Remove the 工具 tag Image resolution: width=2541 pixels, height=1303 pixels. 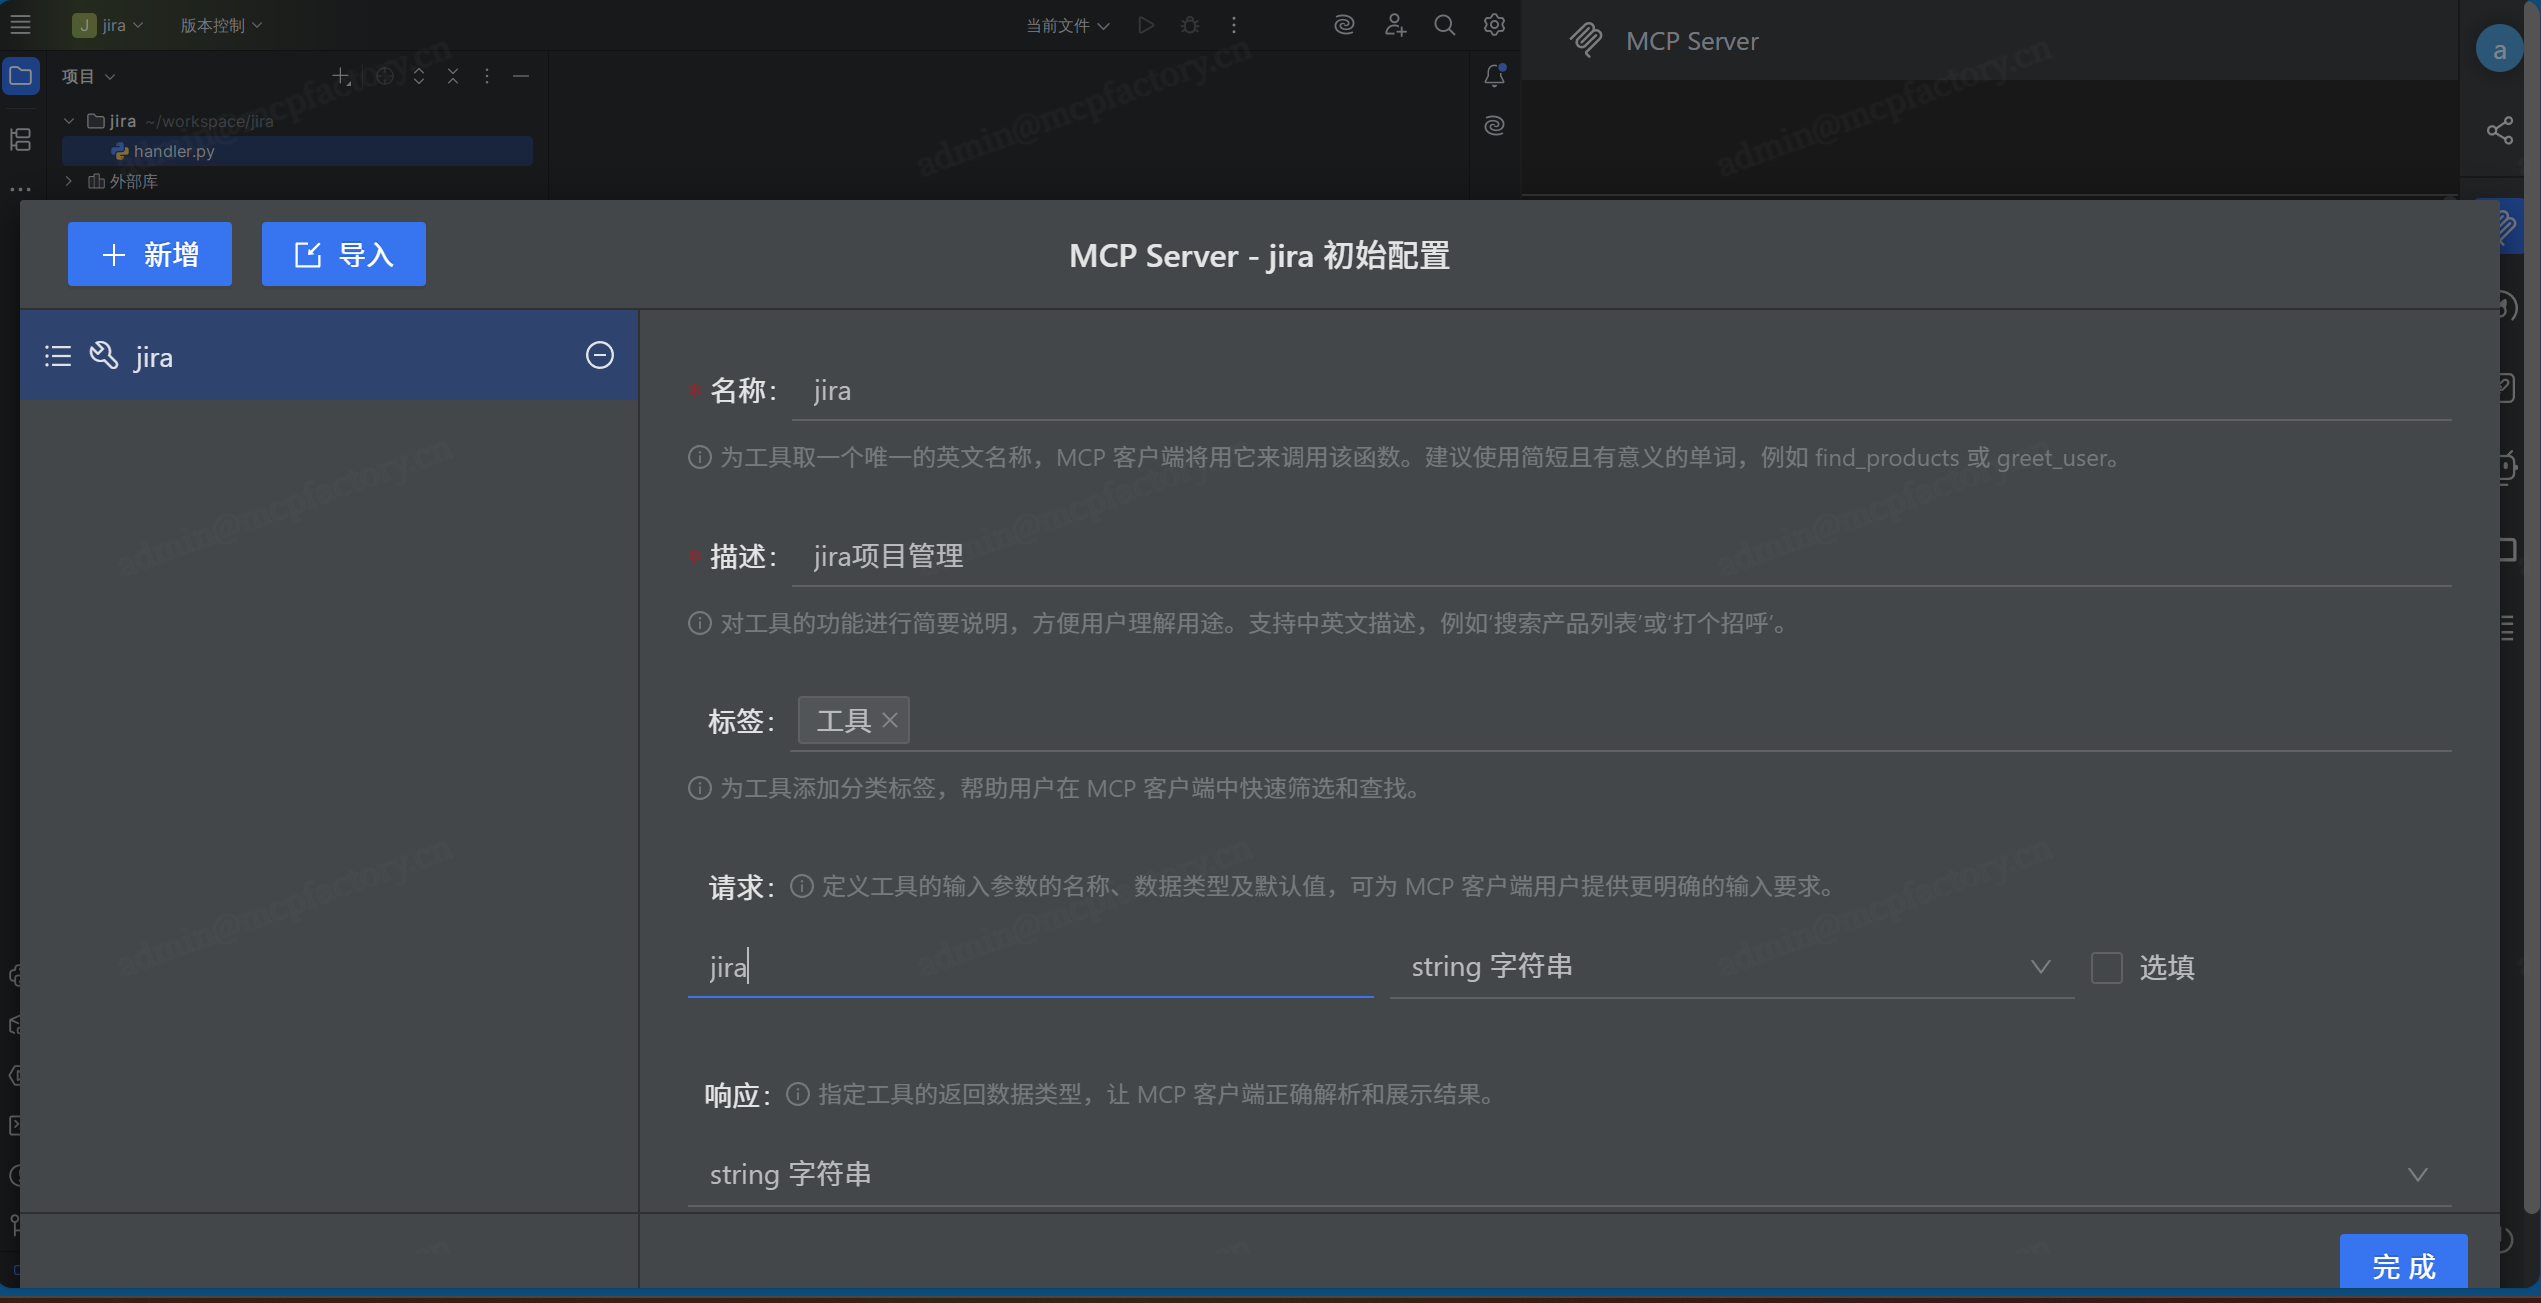click(x=890, y=720)
